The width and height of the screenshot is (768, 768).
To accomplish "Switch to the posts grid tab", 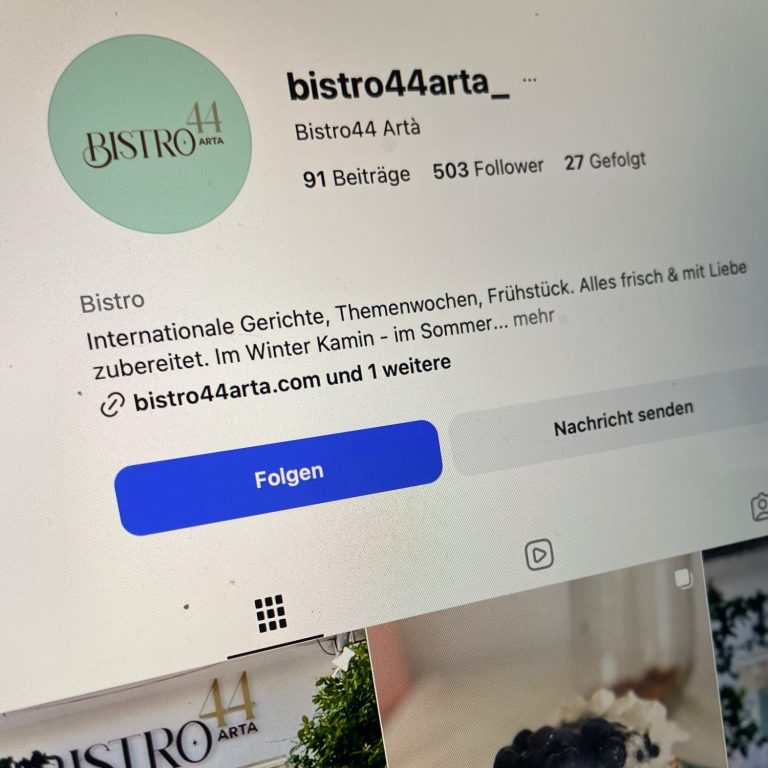I will pyautogui.click(x=270, y=614).
